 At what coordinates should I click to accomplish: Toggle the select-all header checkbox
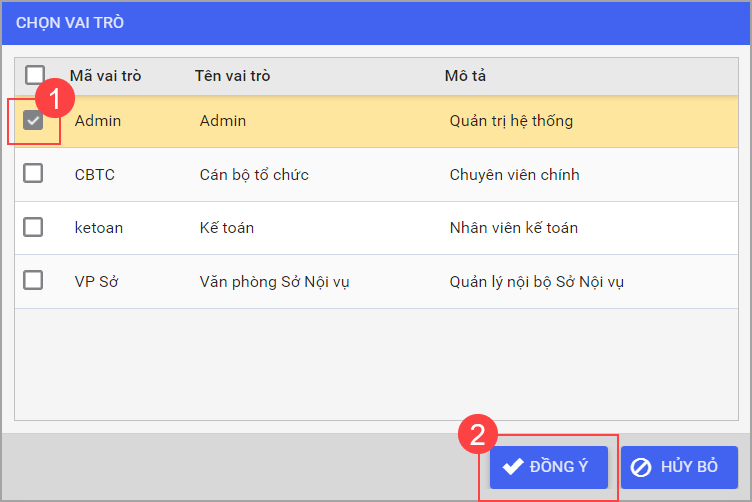tap(35, 75)
